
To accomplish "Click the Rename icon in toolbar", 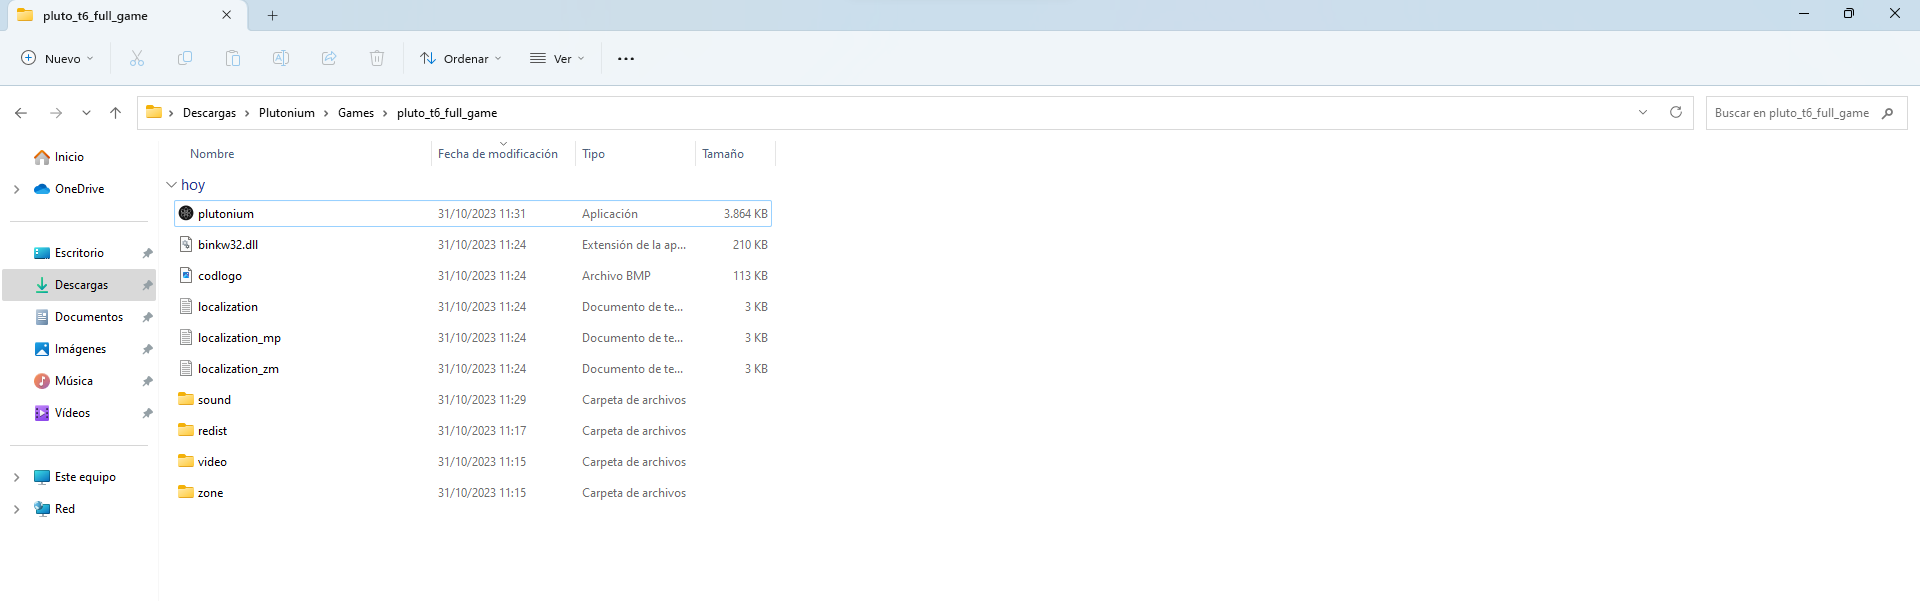I will pos(281,59).
